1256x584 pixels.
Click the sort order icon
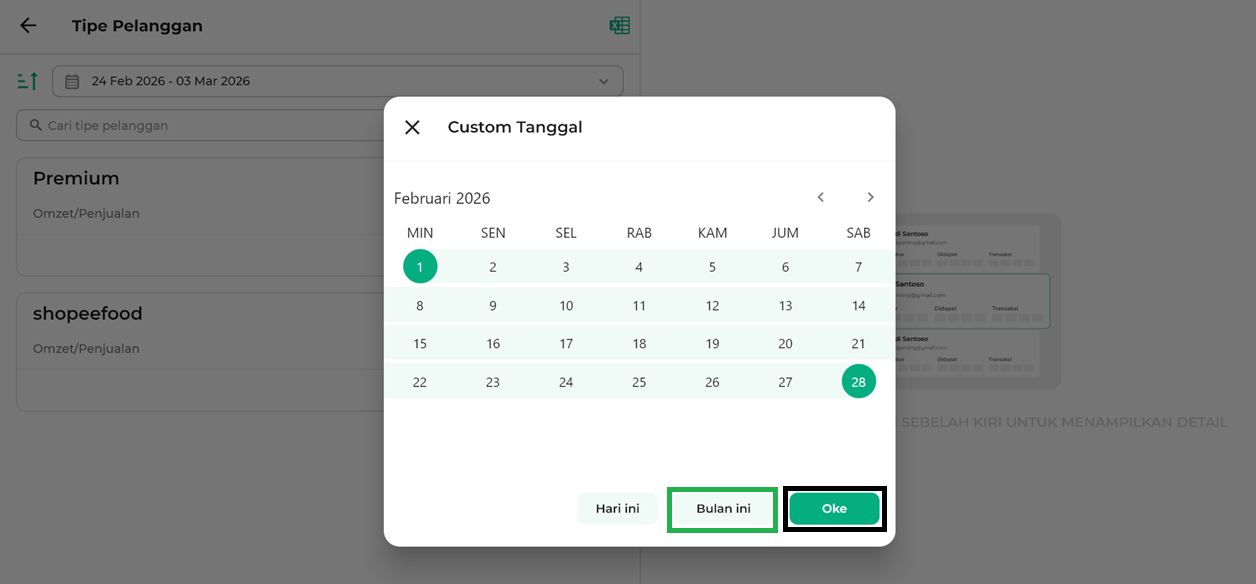(x=28, y=81)
